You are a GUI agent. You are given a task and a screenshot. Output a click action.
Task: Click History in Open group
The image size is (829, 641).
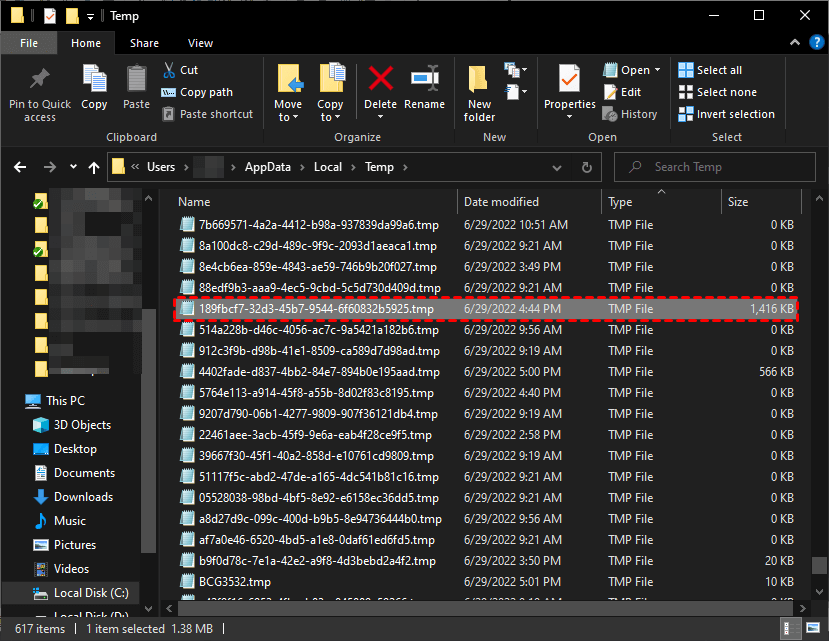pyautogui.click(x=630, y=114)
